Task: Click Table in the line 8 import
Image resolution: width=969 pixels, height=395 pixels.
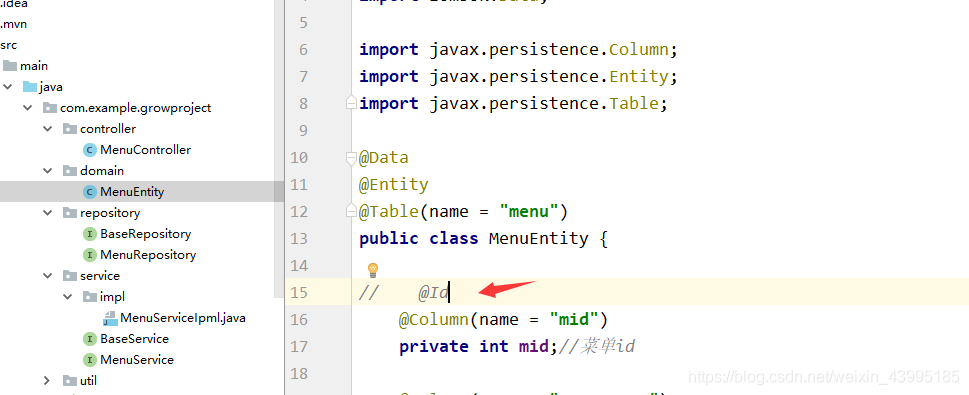Action: (x=634, y=103)
